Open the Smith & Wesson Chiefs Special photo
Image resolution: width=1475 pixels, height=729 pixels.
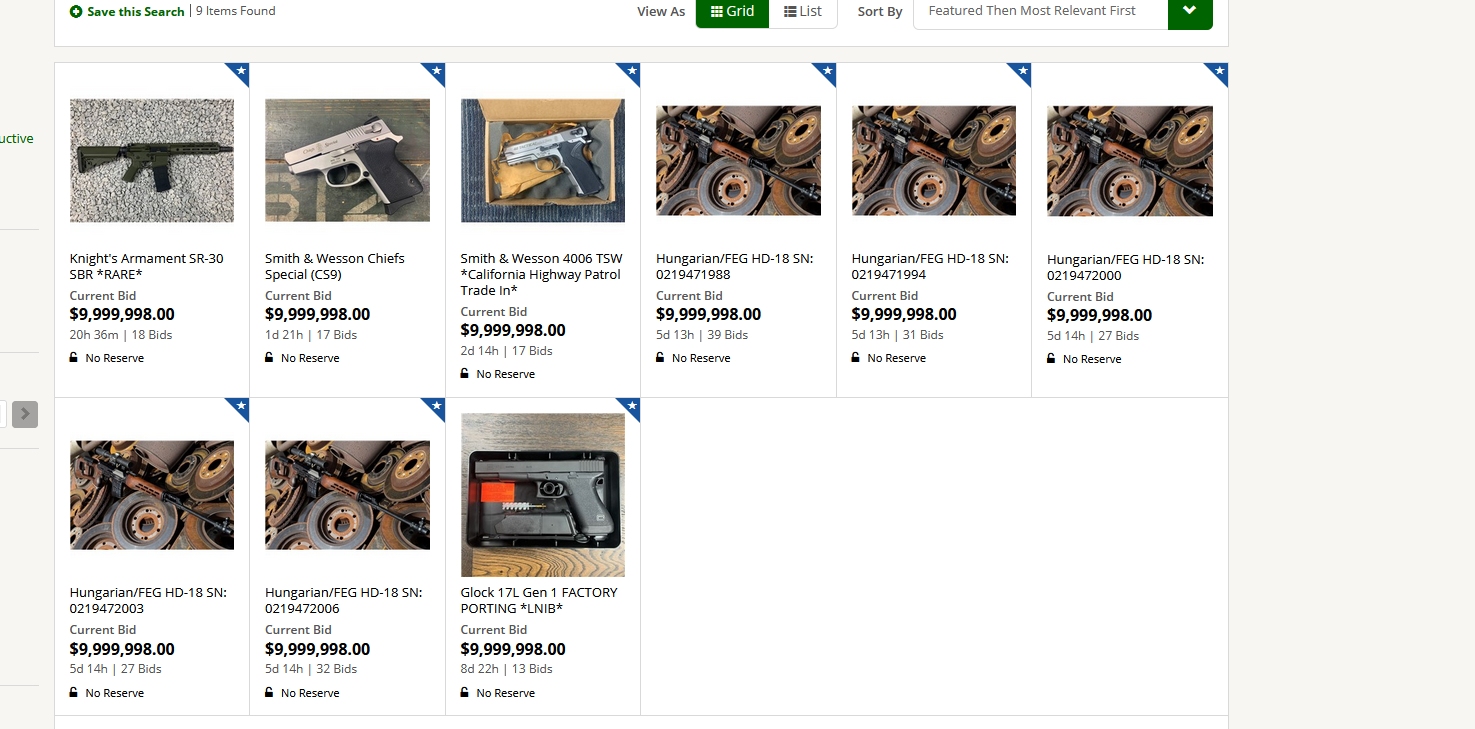pyautogui.click(x=347, y=160)
